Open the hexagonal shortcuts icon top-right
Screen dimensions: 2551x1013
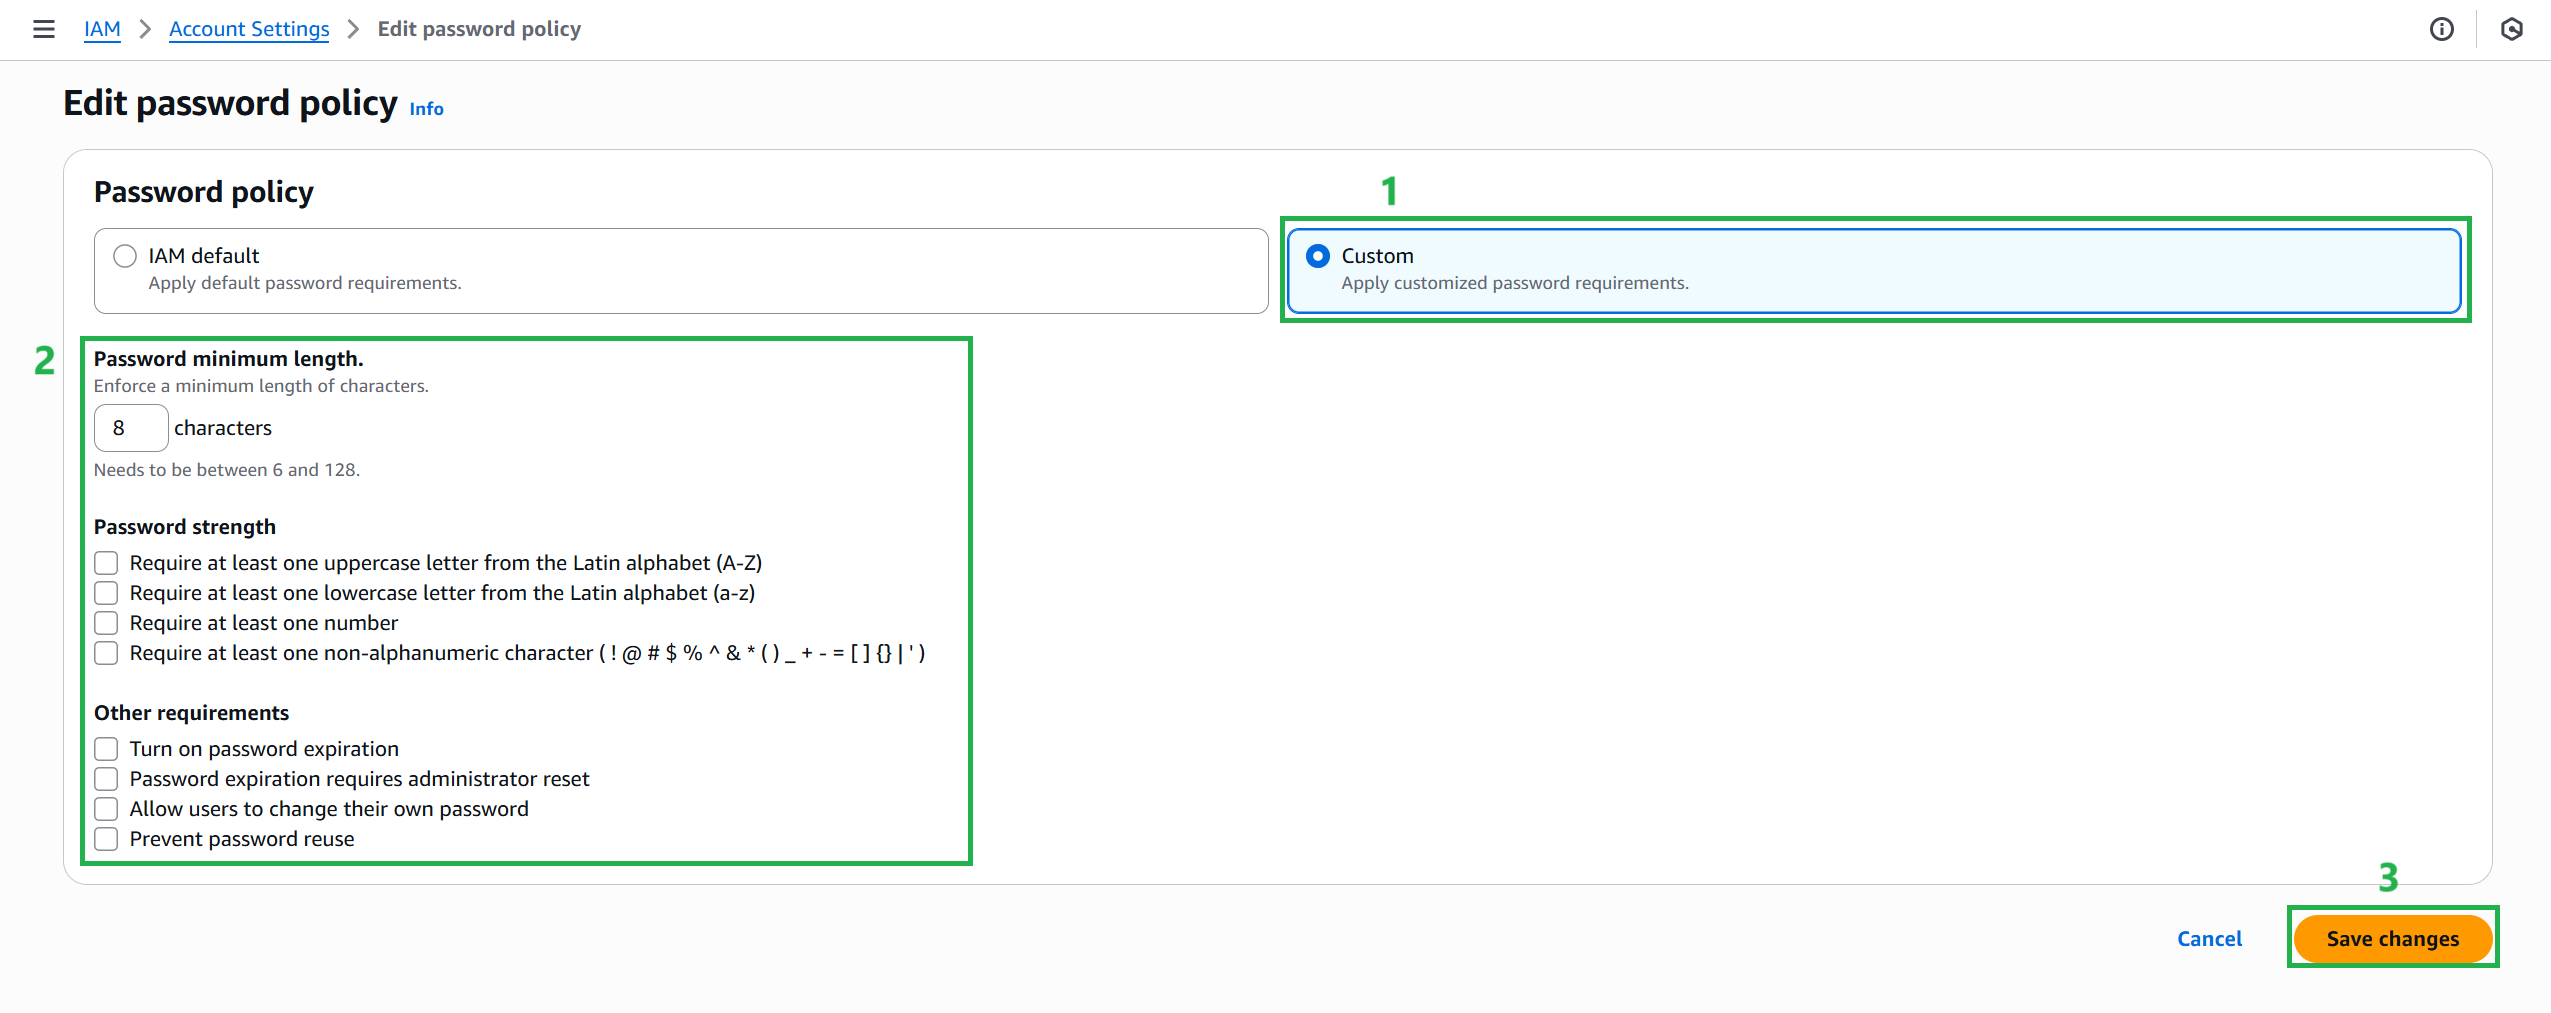tap(2512, 29)
